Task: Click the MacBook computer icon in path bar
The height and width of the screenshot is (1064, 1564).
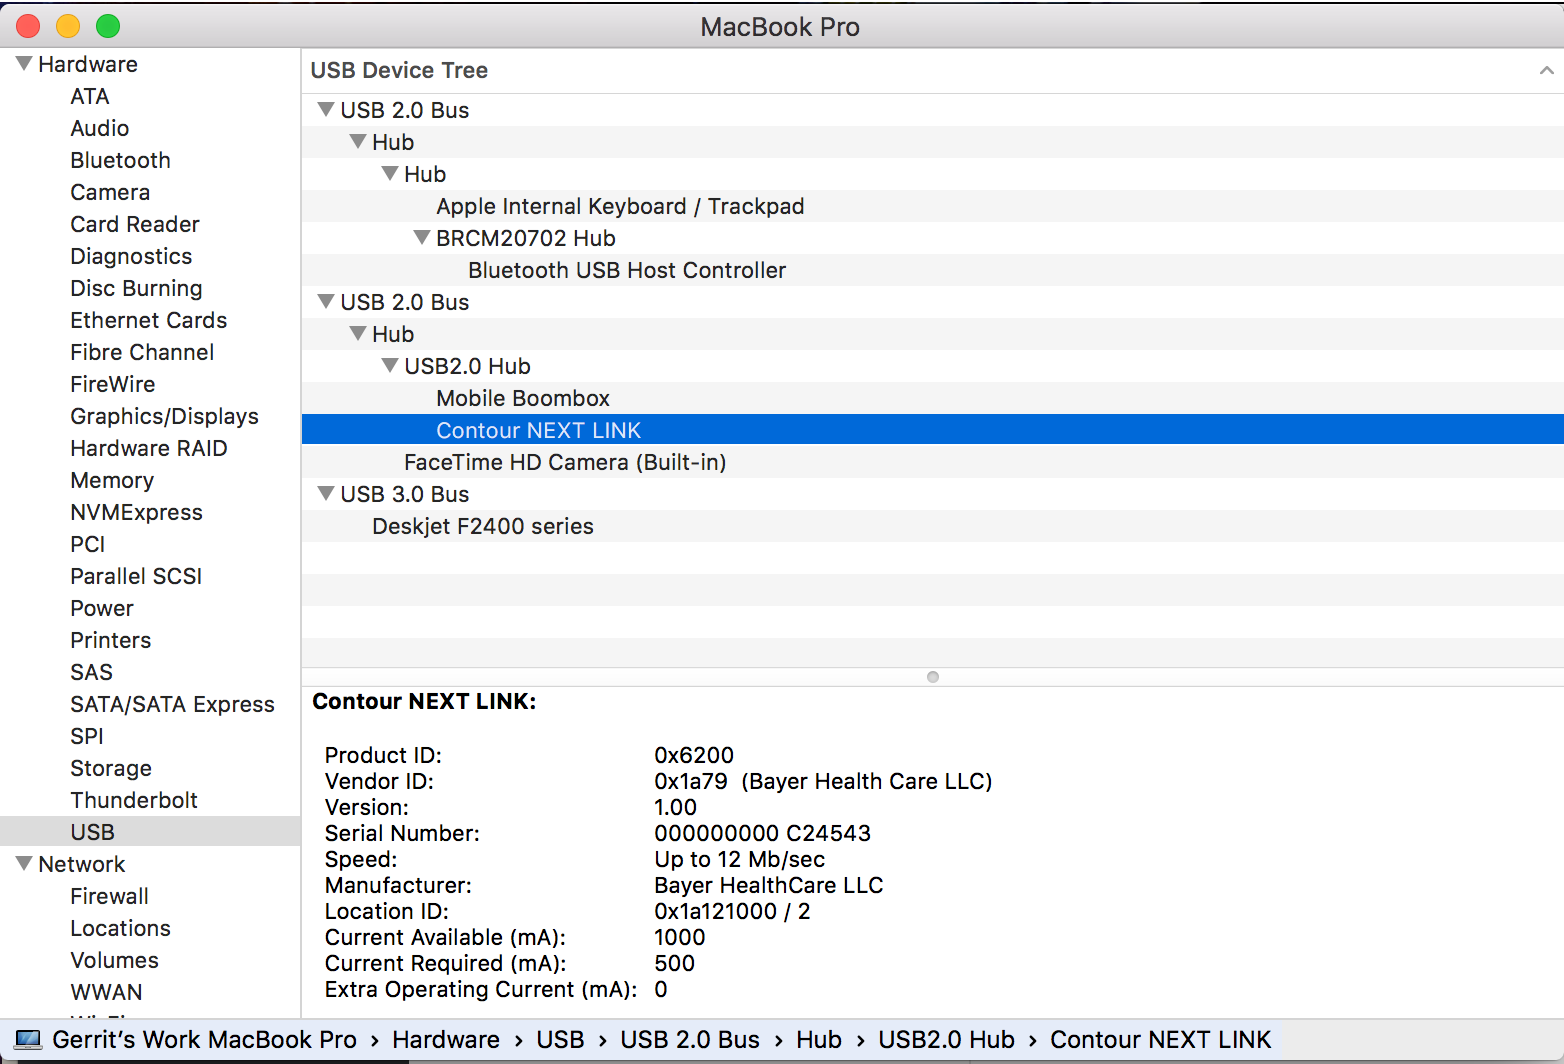Action: pyautogui.click(x=28, y=1040)
